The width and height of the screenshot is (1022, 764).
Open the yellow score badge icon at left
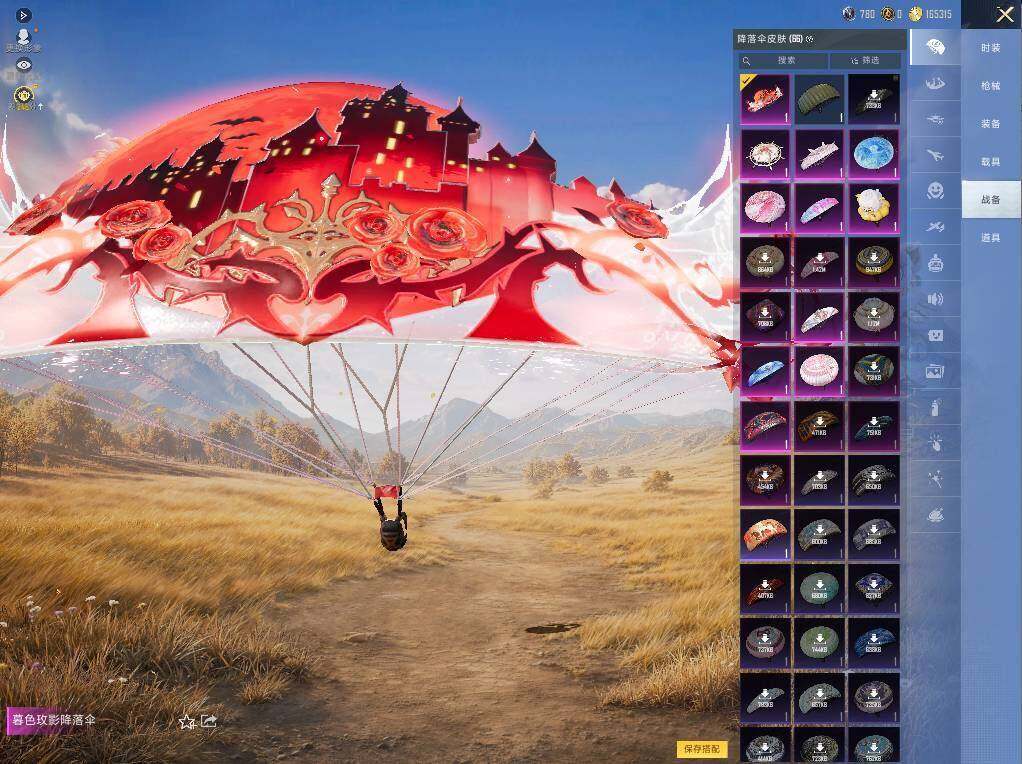click(24, 95)
